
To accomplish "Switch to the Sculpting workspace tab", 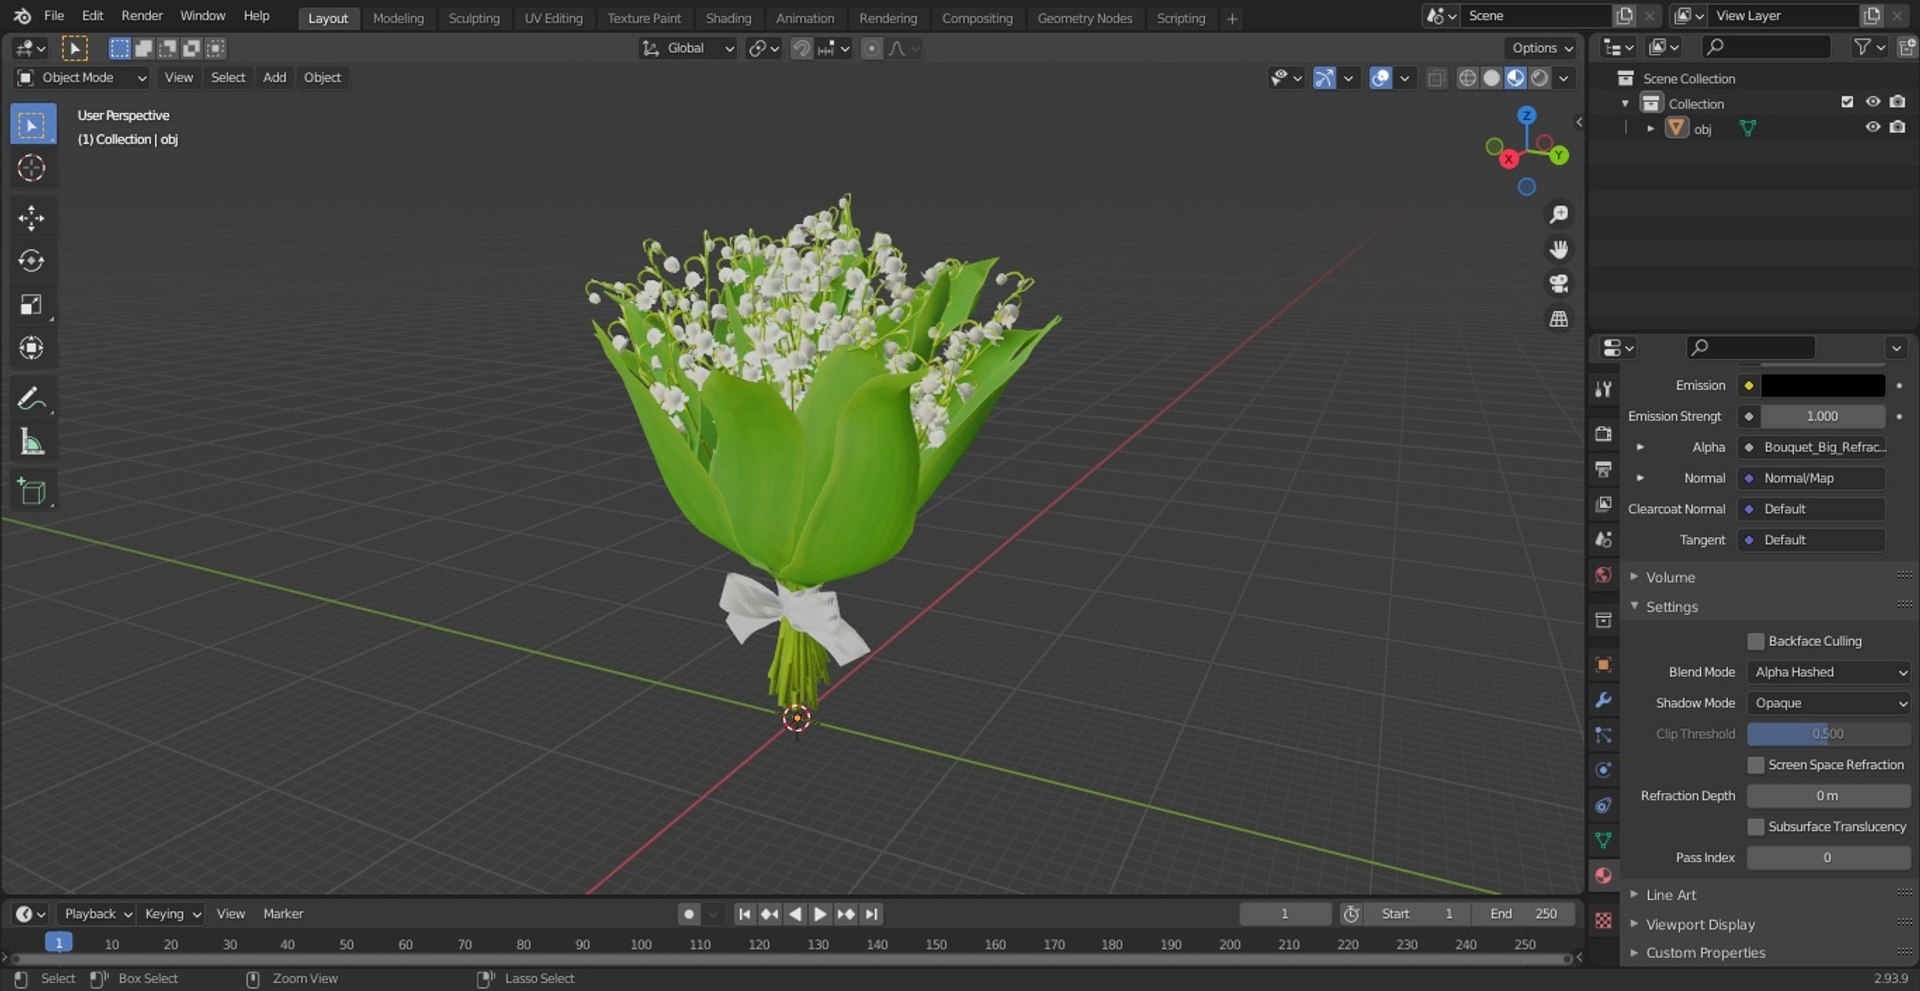I will pos(474,18).
